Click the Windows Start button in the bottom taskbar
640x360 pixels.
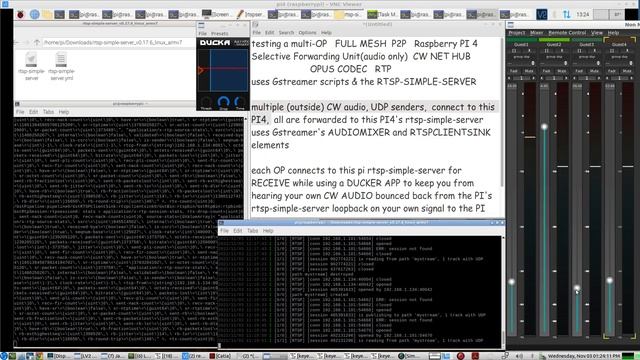click(3, 356)
